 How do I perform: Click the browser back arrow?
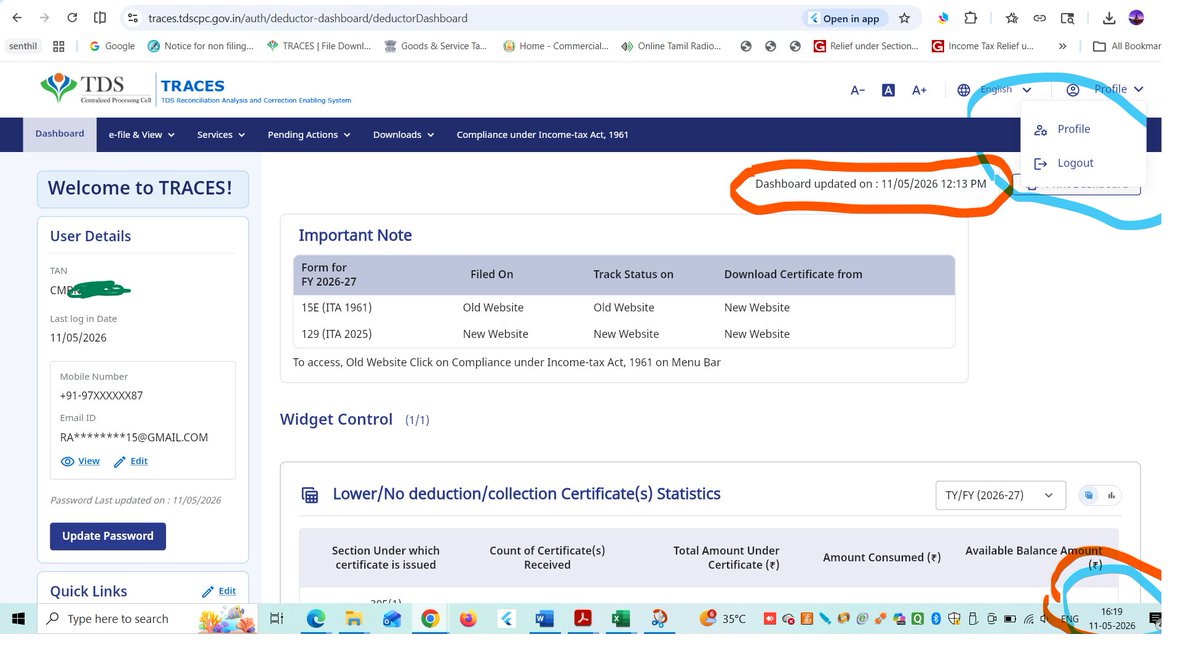point(17,18)
